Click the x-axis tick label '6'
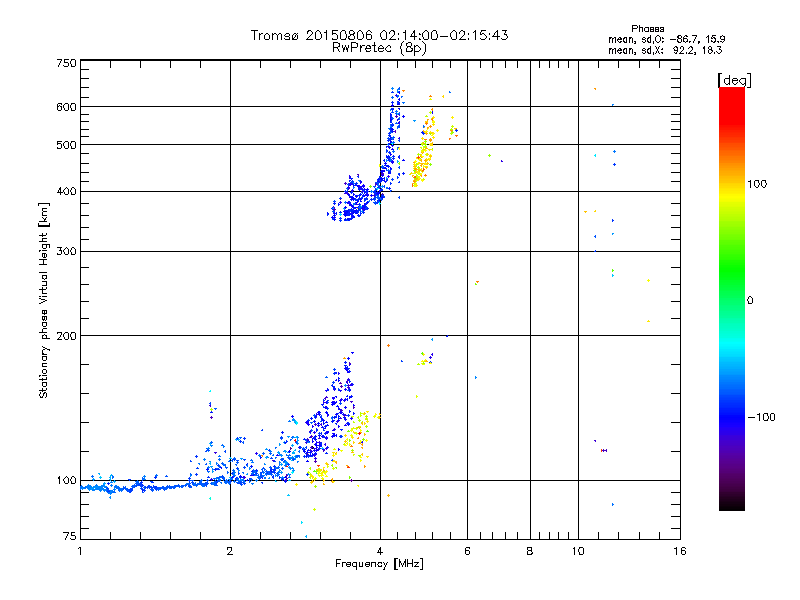Screen dimensions: 800x600 [x=467, y=551]
